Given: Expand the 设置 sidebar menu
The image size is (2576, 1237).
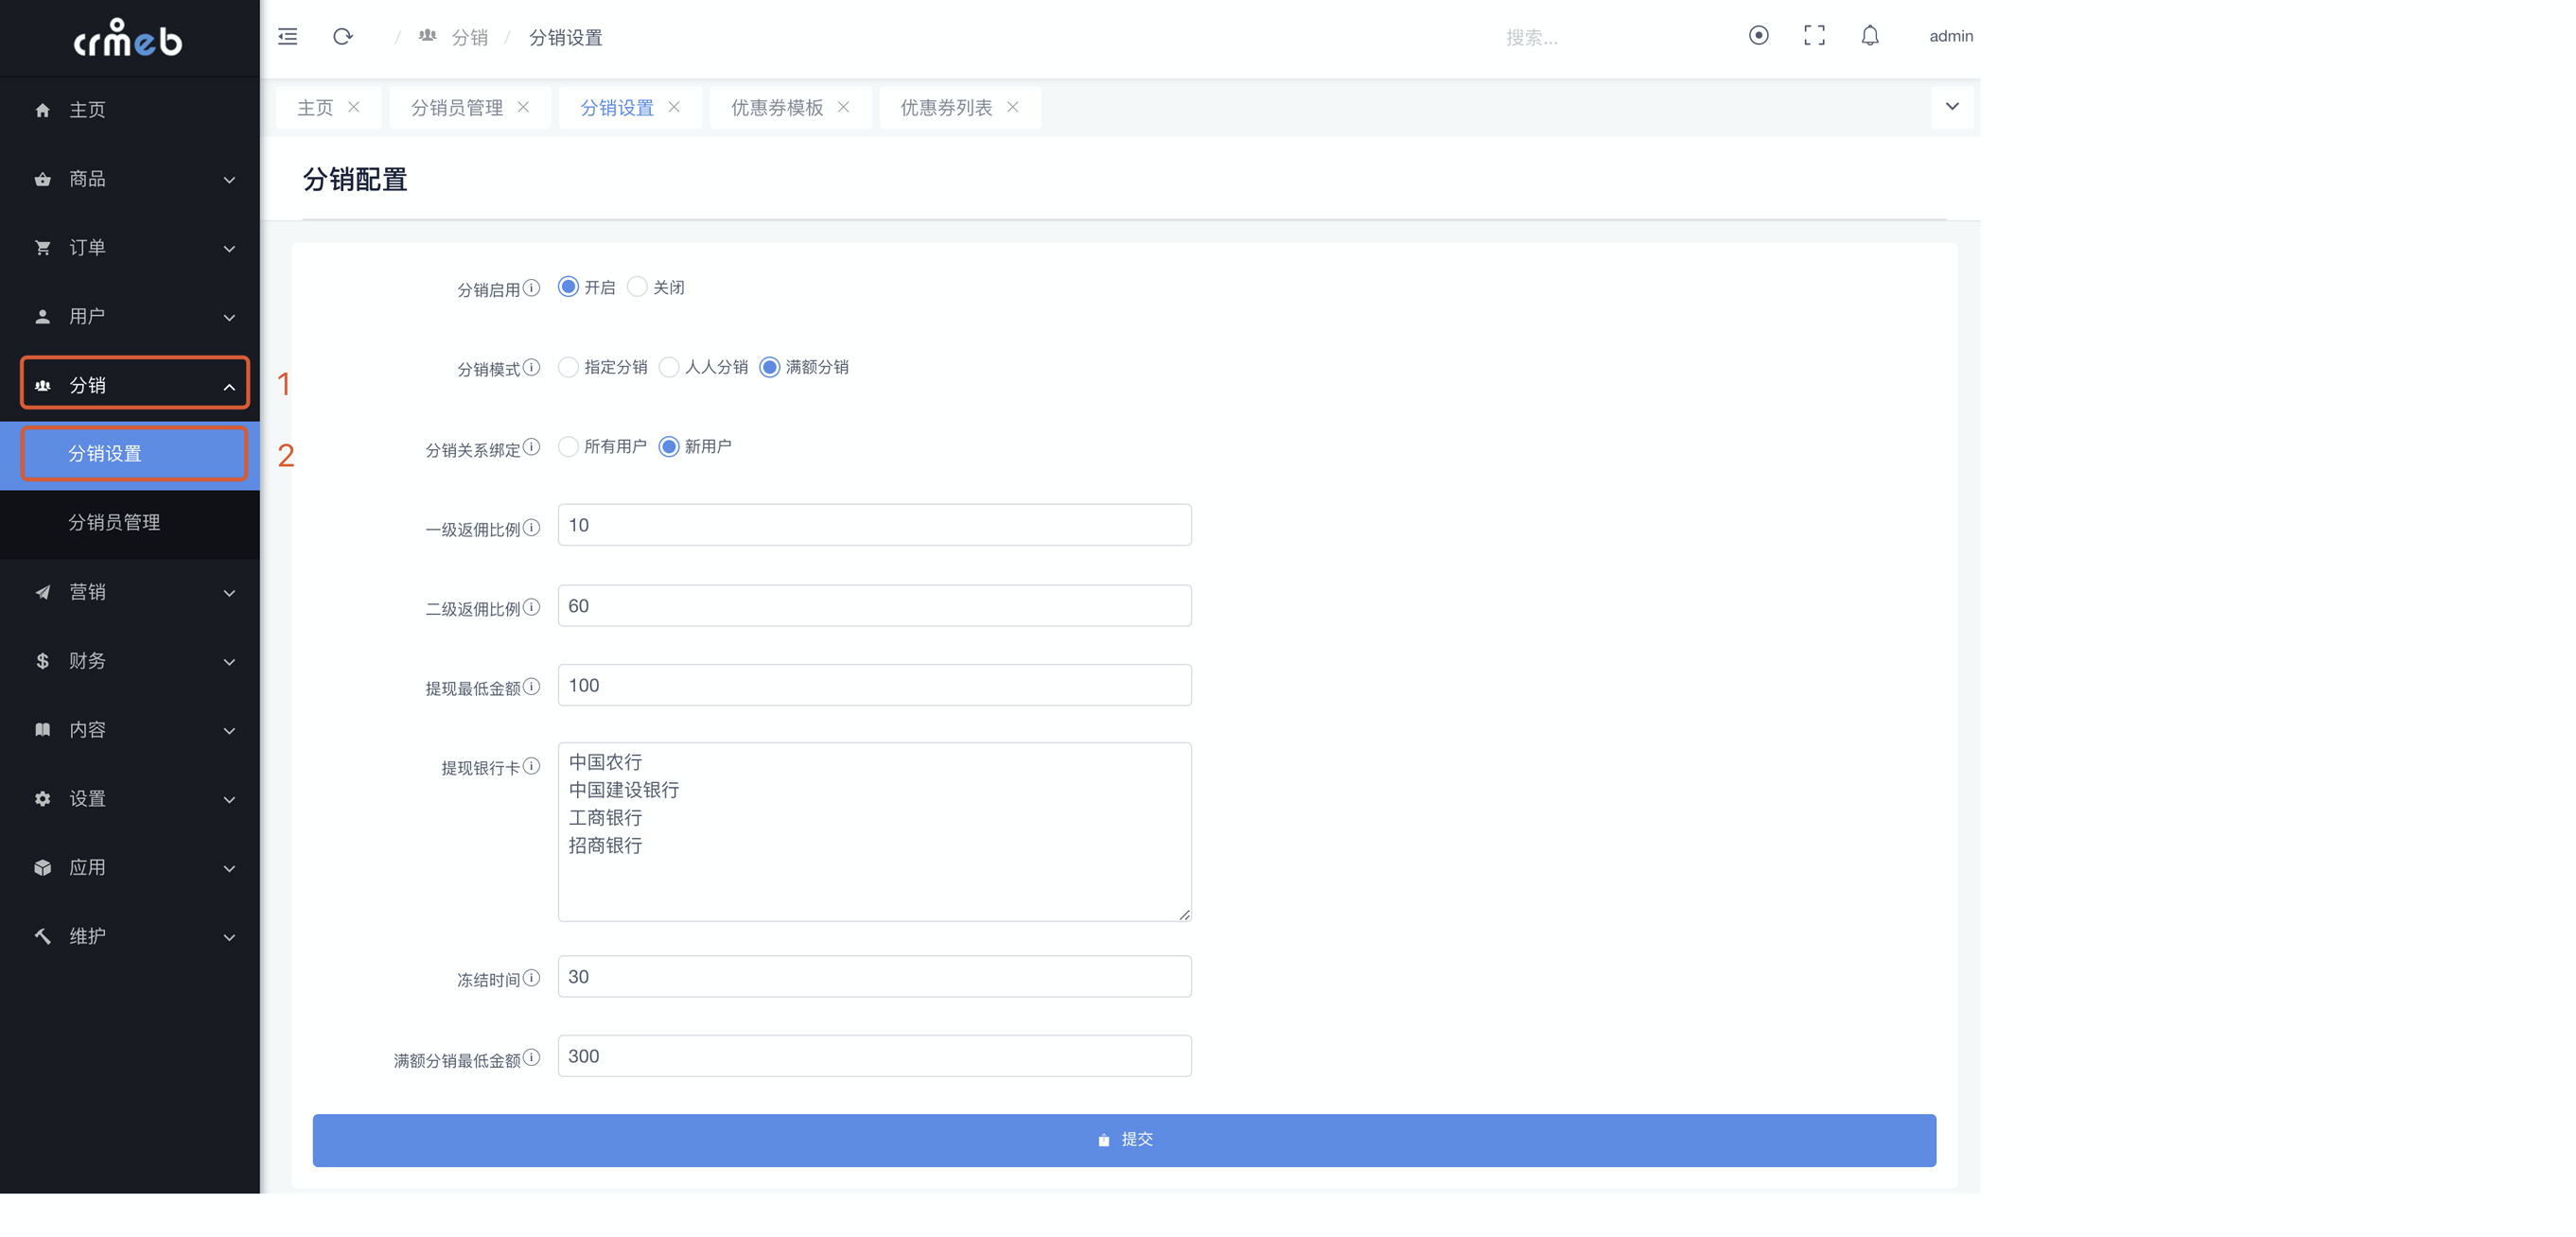Looking at the screenshot, I should (130, 799).
